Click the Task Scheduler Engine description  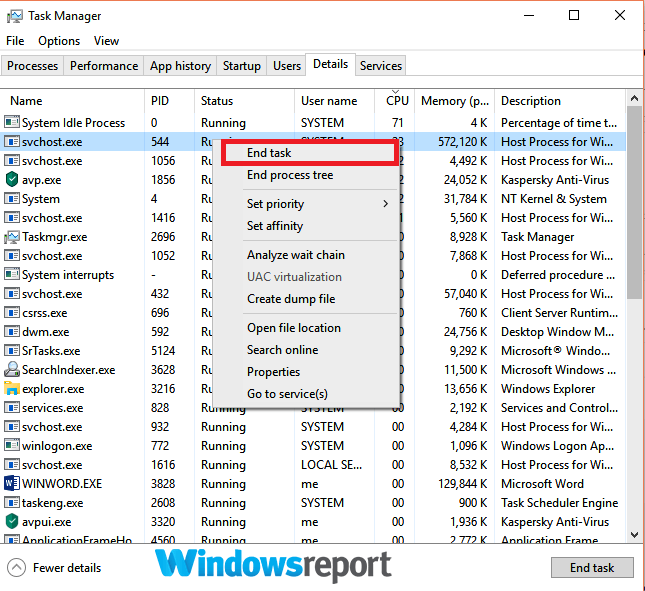coord(559,503)
